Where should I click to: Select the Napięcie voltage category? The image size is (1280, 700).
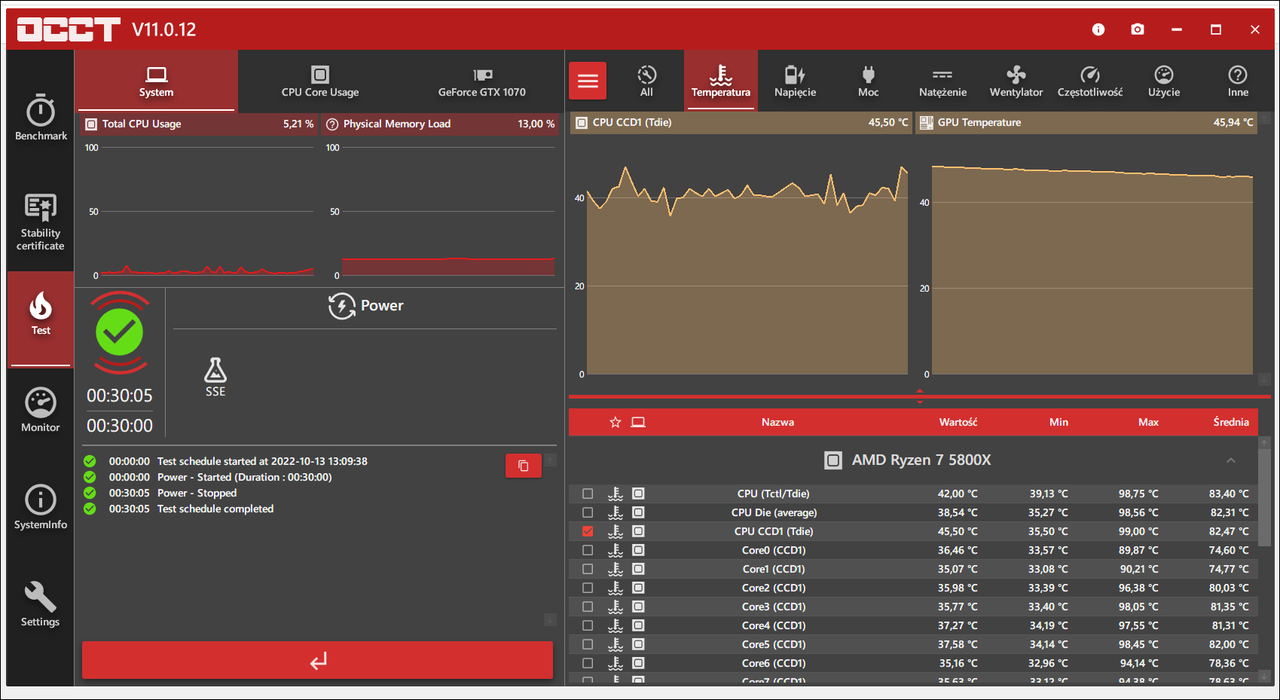pyautogui.click(x=795, y=81)
